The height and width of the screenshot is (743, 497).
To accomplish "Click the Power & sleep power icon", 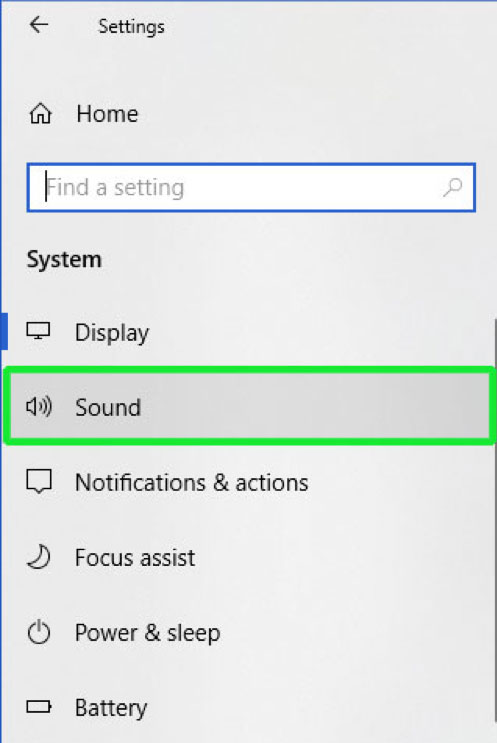I will coord(39,632).
